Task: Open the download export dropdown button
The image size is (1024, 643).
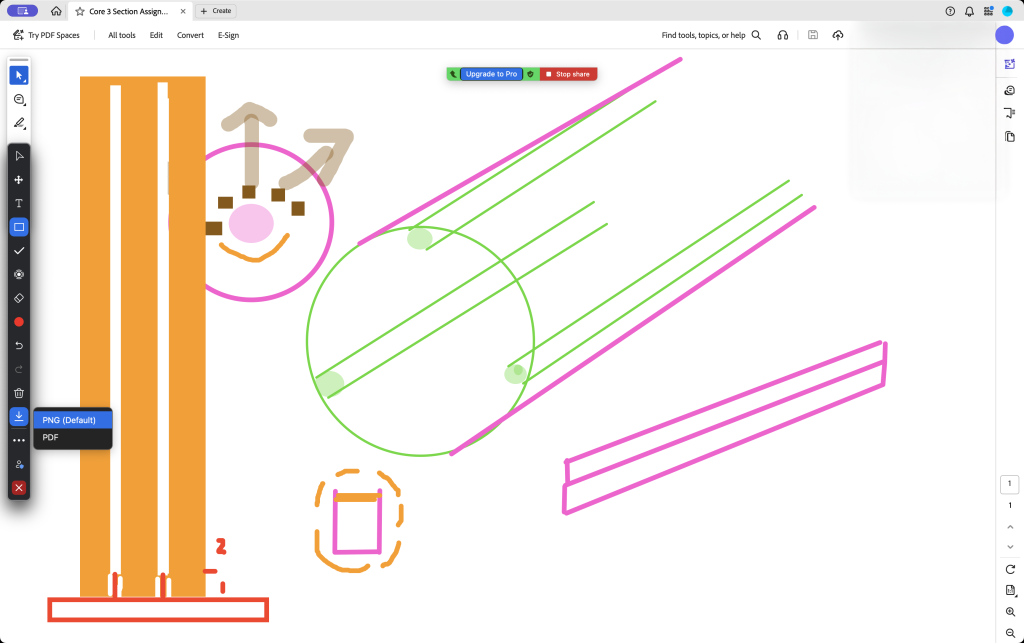Action: [x=19, y=416]
